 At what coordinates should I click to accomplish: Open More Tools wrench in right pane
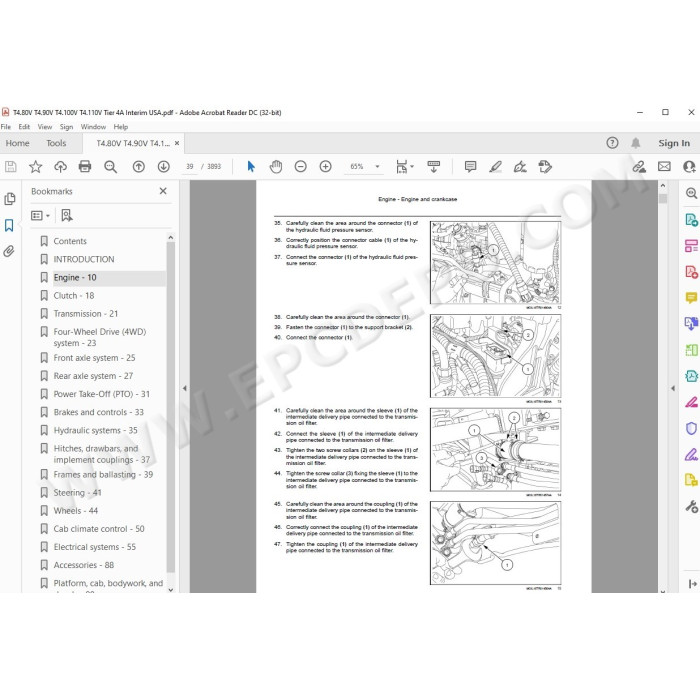(x=692, y=507)
